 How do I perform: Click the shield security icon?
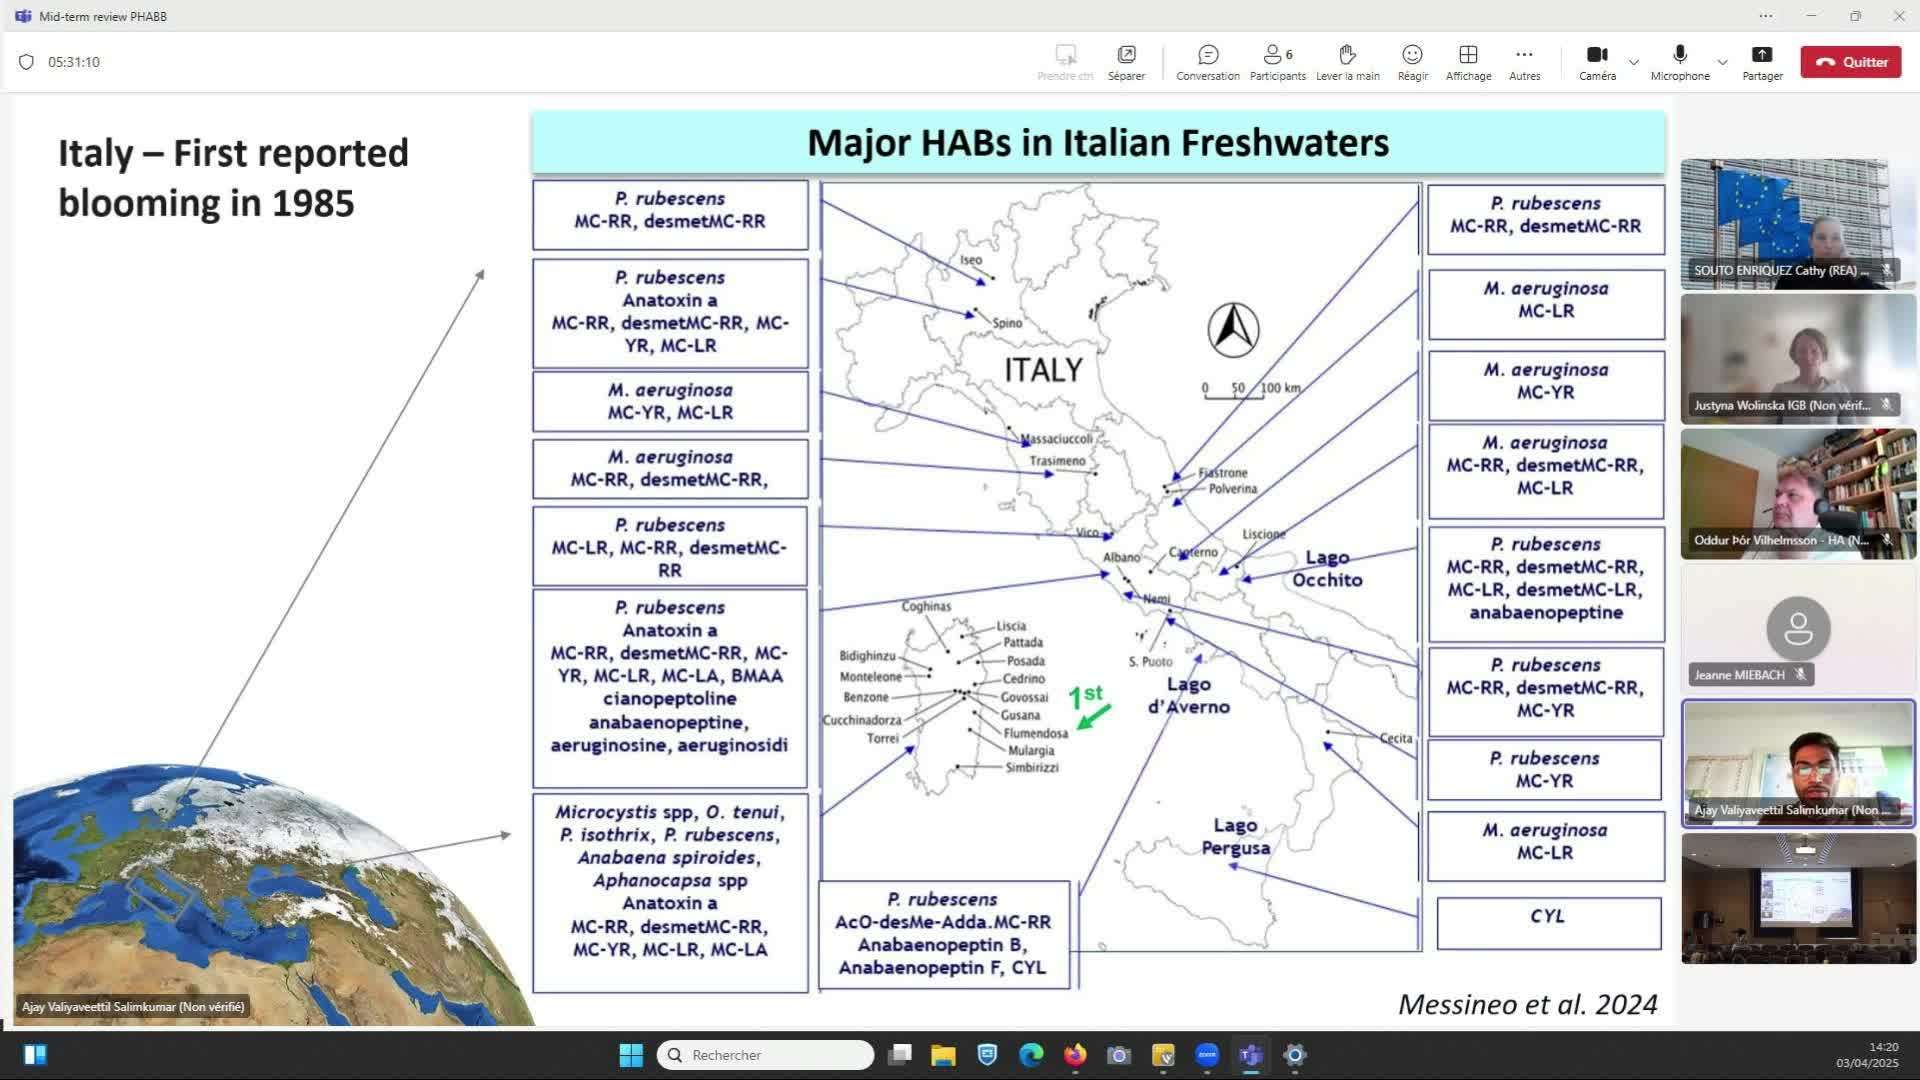[27, 62]
